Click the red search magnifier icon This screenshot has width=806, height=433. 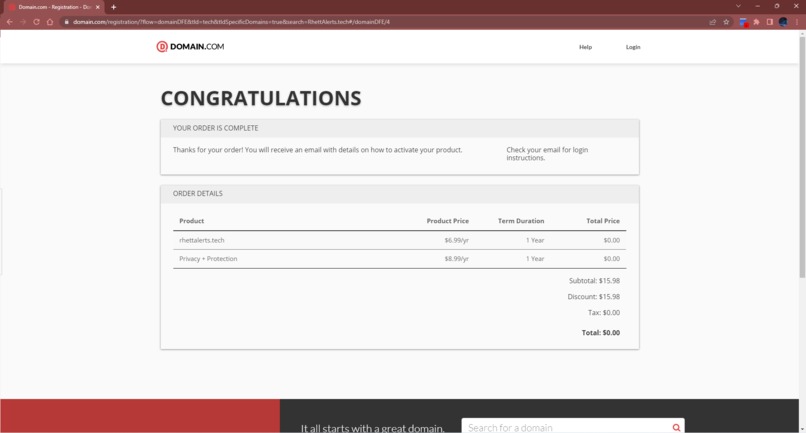tap(676, 427)
